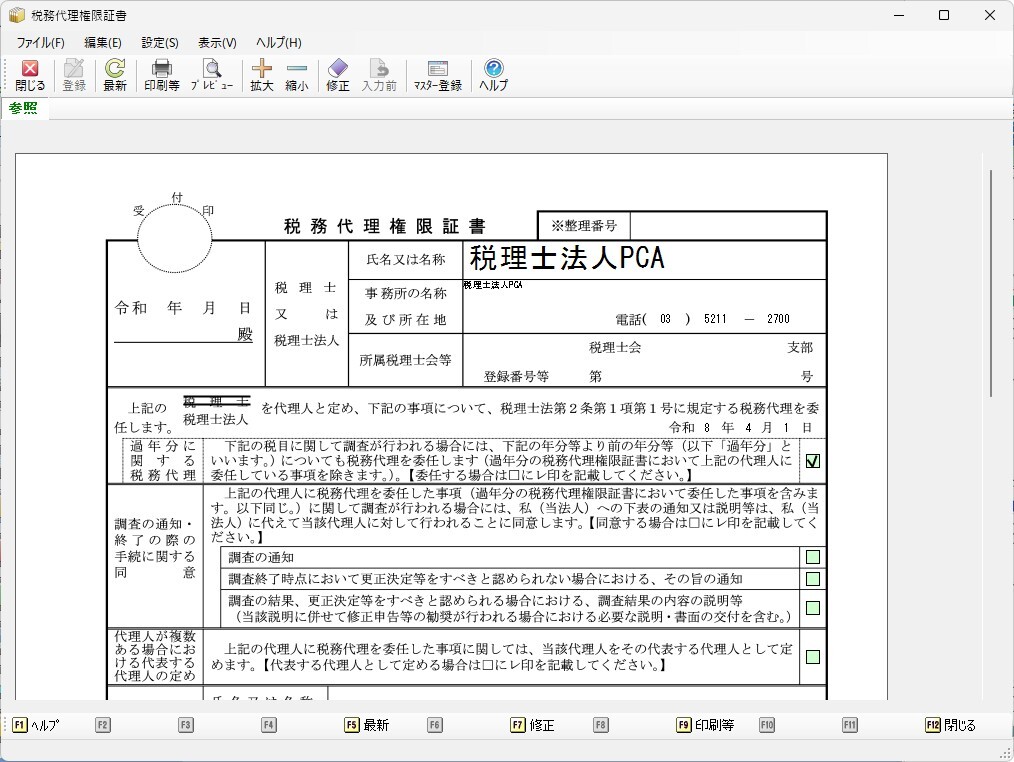Click F9 印刷等 function key button
Image resolution: width=1014 pixels, height=762 pixels.
coord(706,725)
